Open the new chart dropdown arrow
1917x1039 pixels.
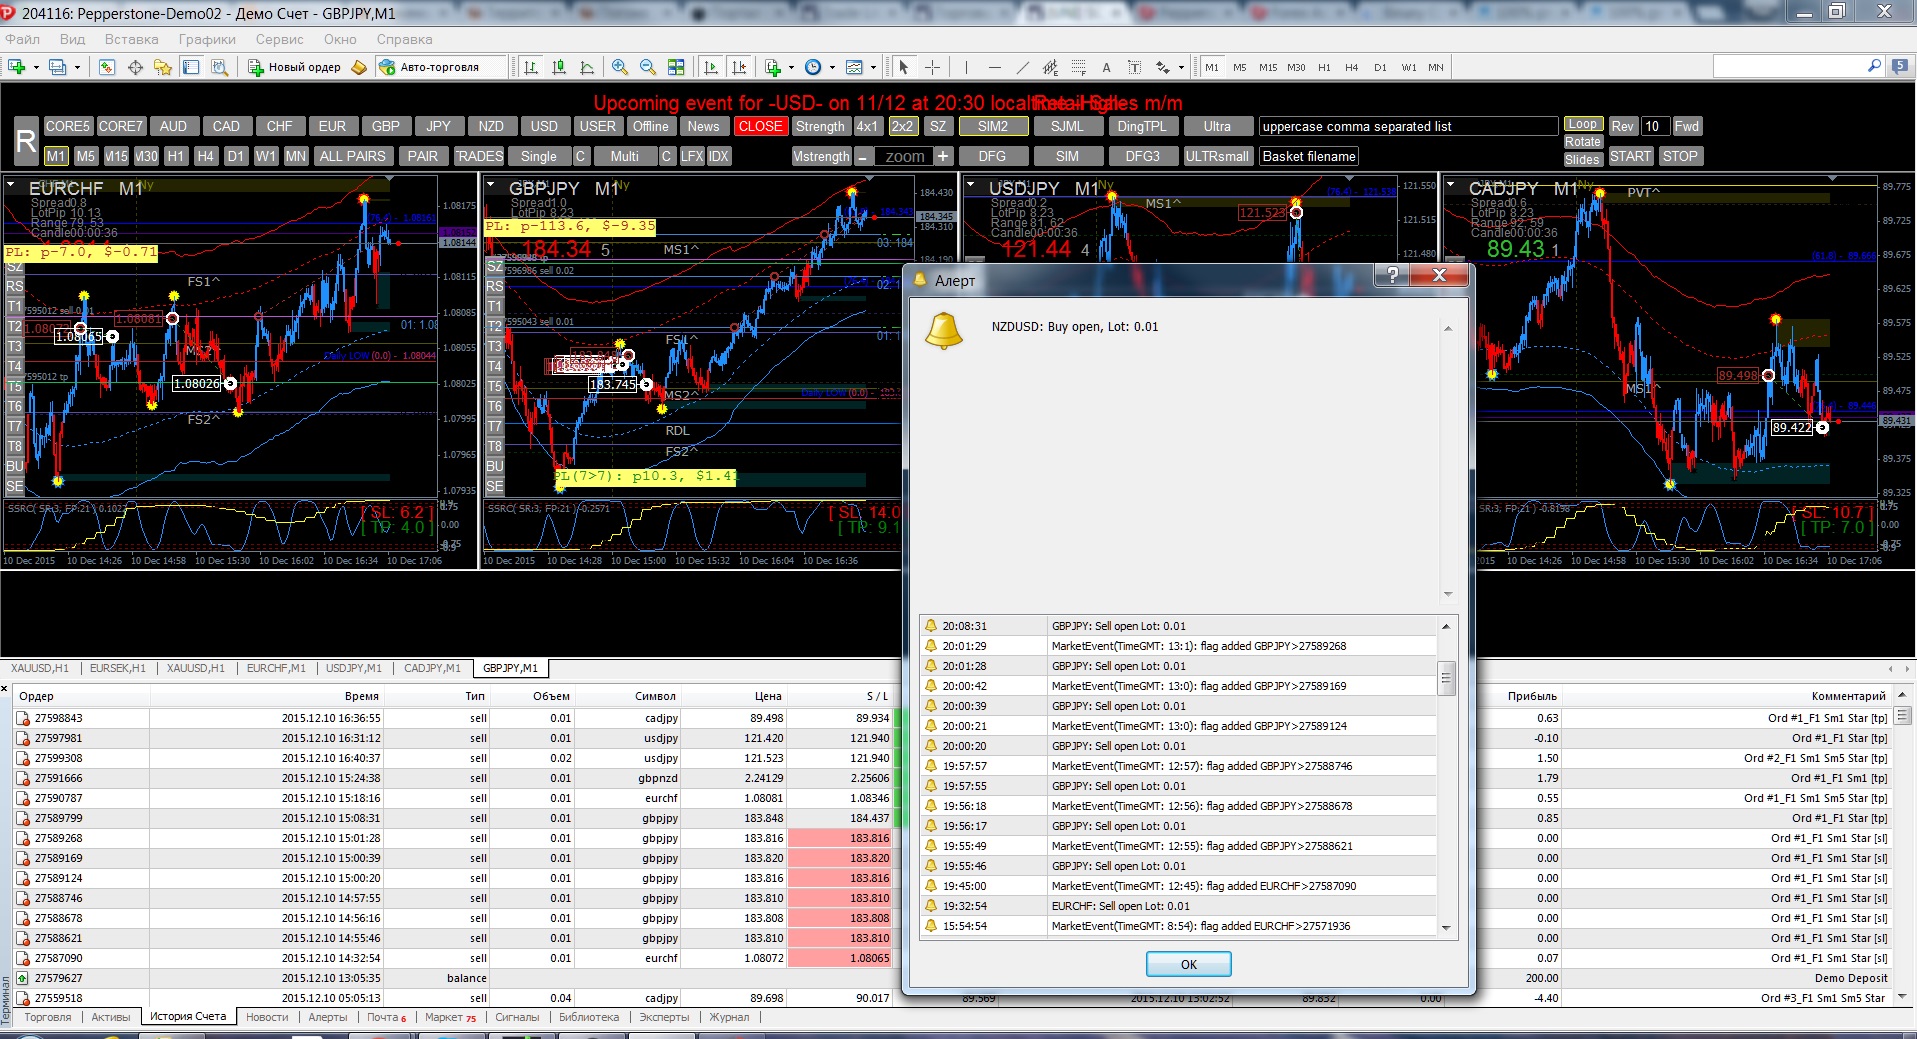(x=36, y=67)
